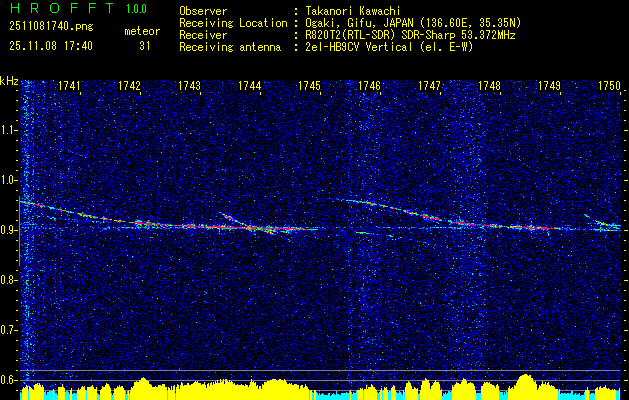
Task: Click frequency axis label 1.0
Action: click(x=9, y=180)
